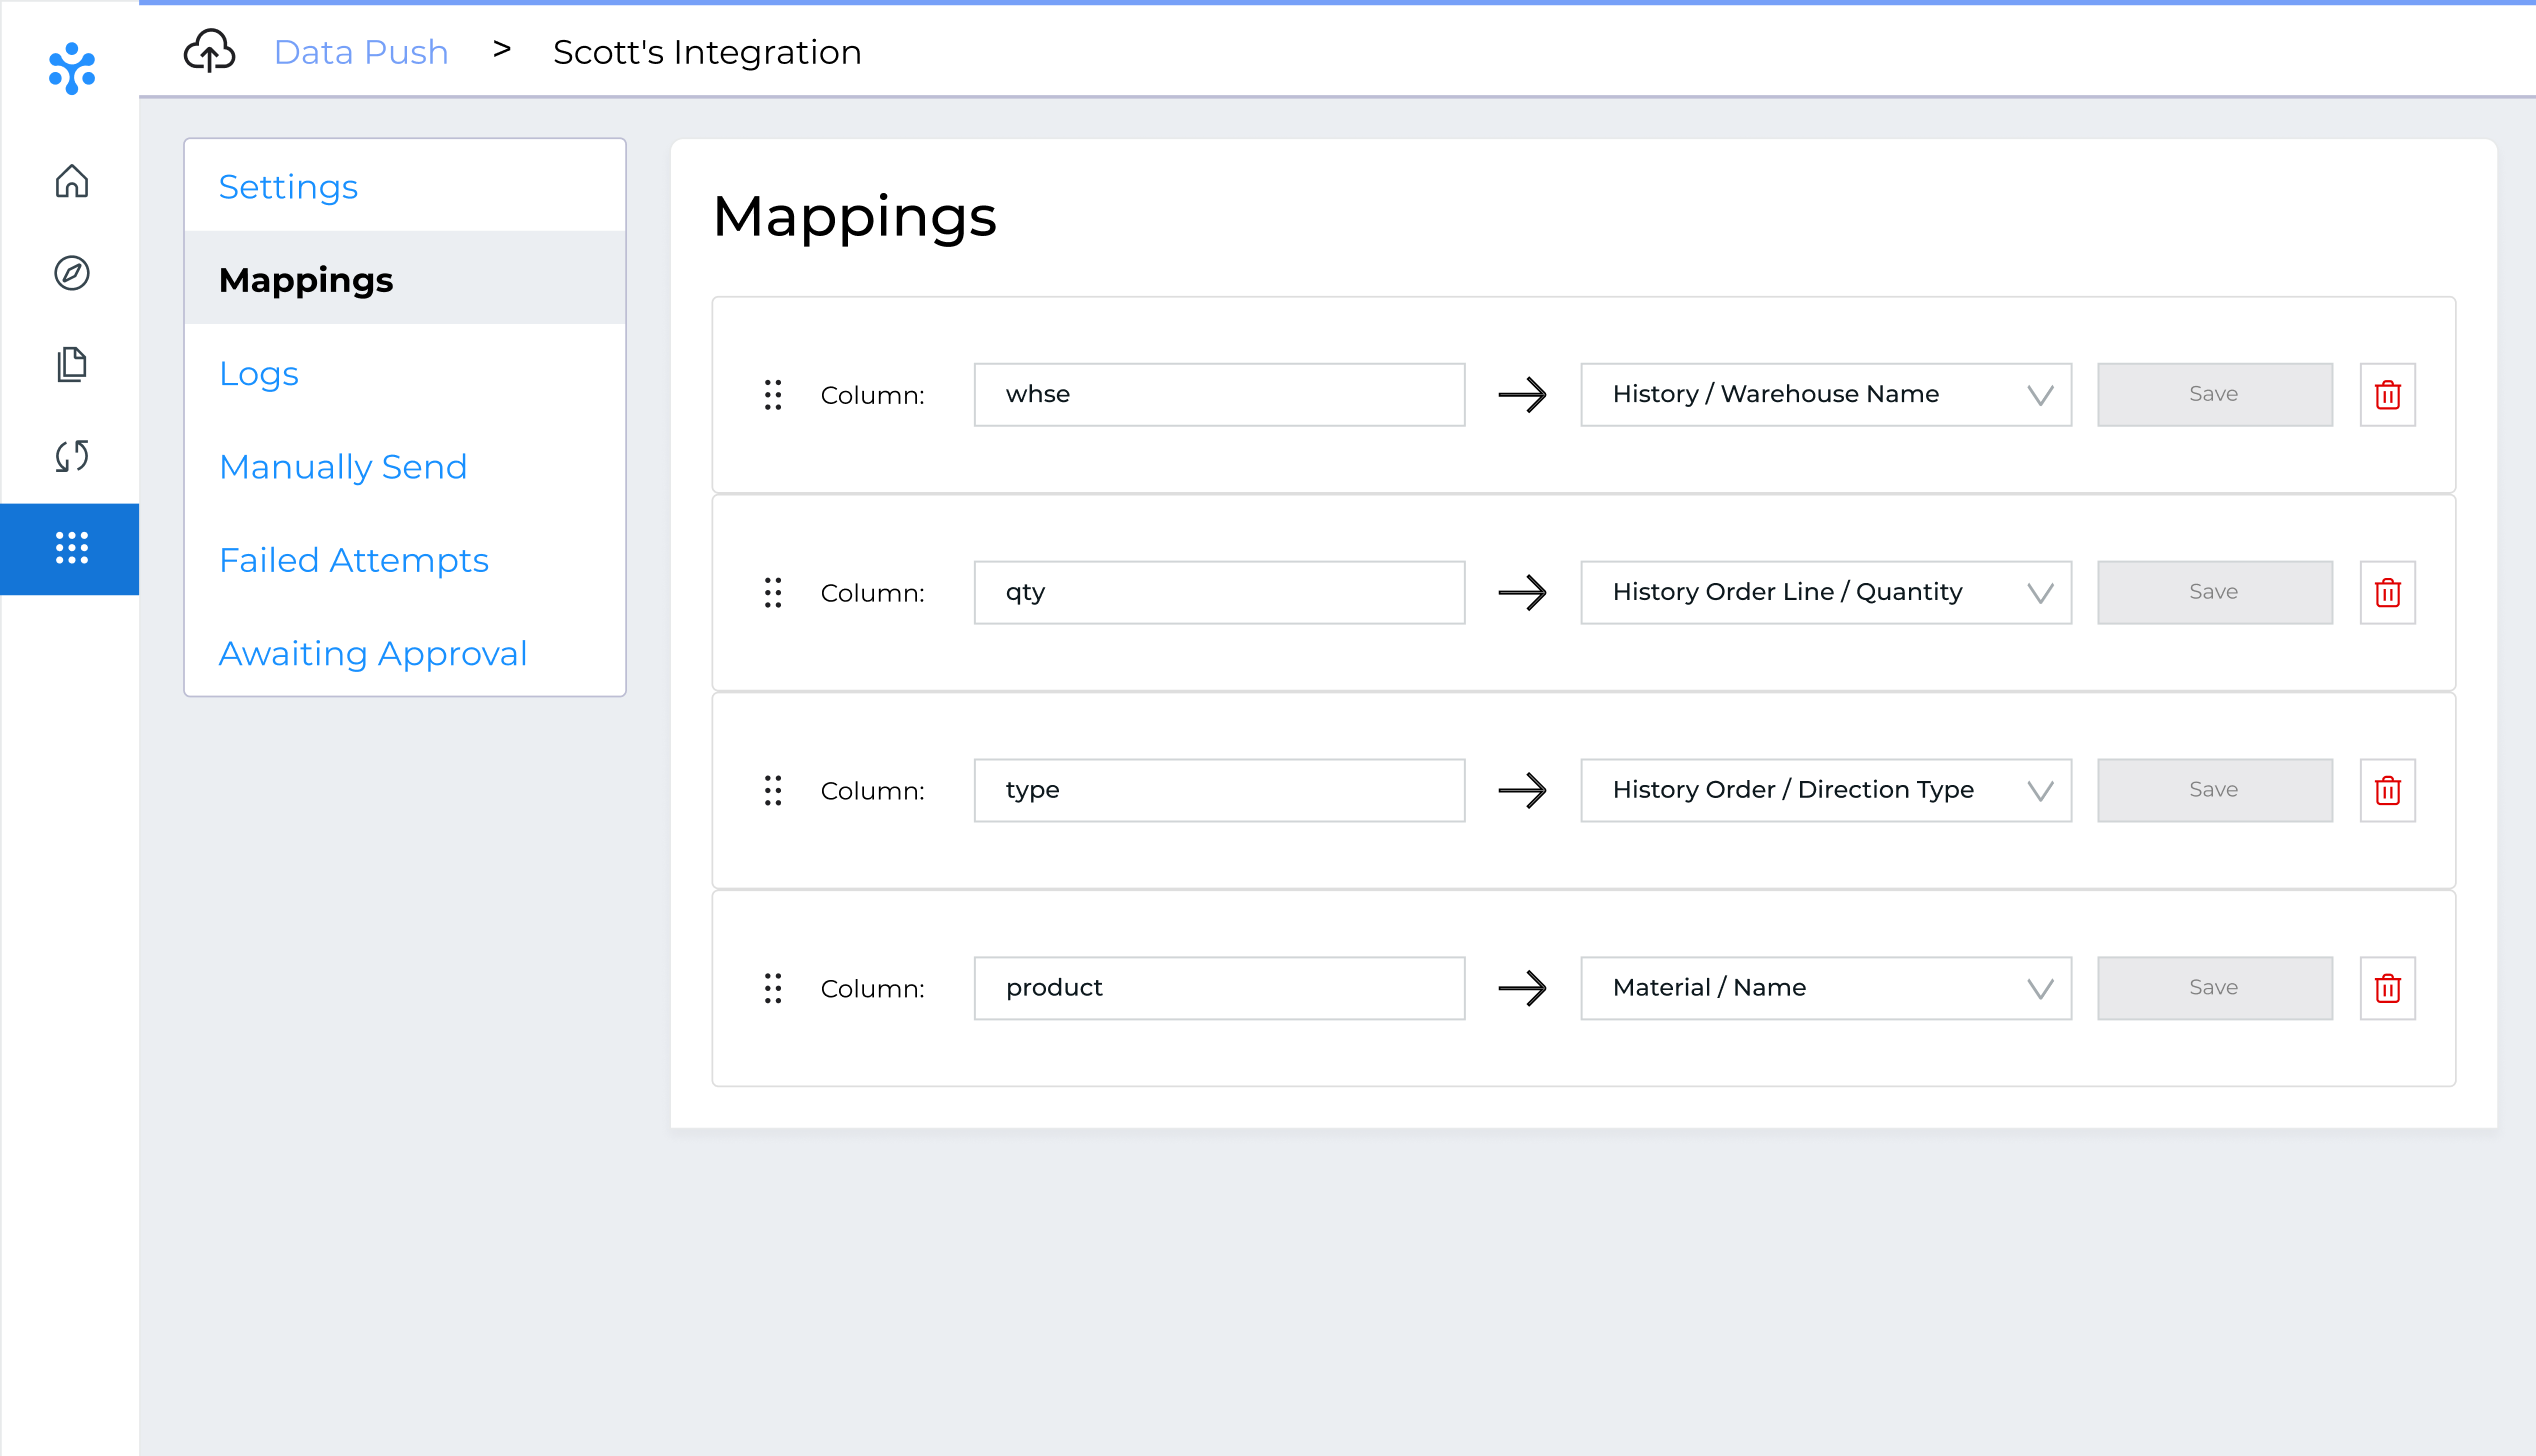The height and width of the screenshot is (1456, 2536).
Task: Open the History Order Line / Quantity dropdown
Action: [x=2041, y=592]
